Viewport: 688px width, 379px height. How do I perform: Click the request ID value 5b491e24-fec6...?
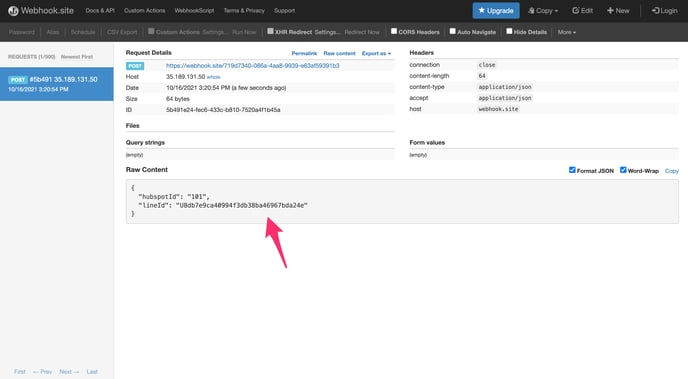point(223,110)
